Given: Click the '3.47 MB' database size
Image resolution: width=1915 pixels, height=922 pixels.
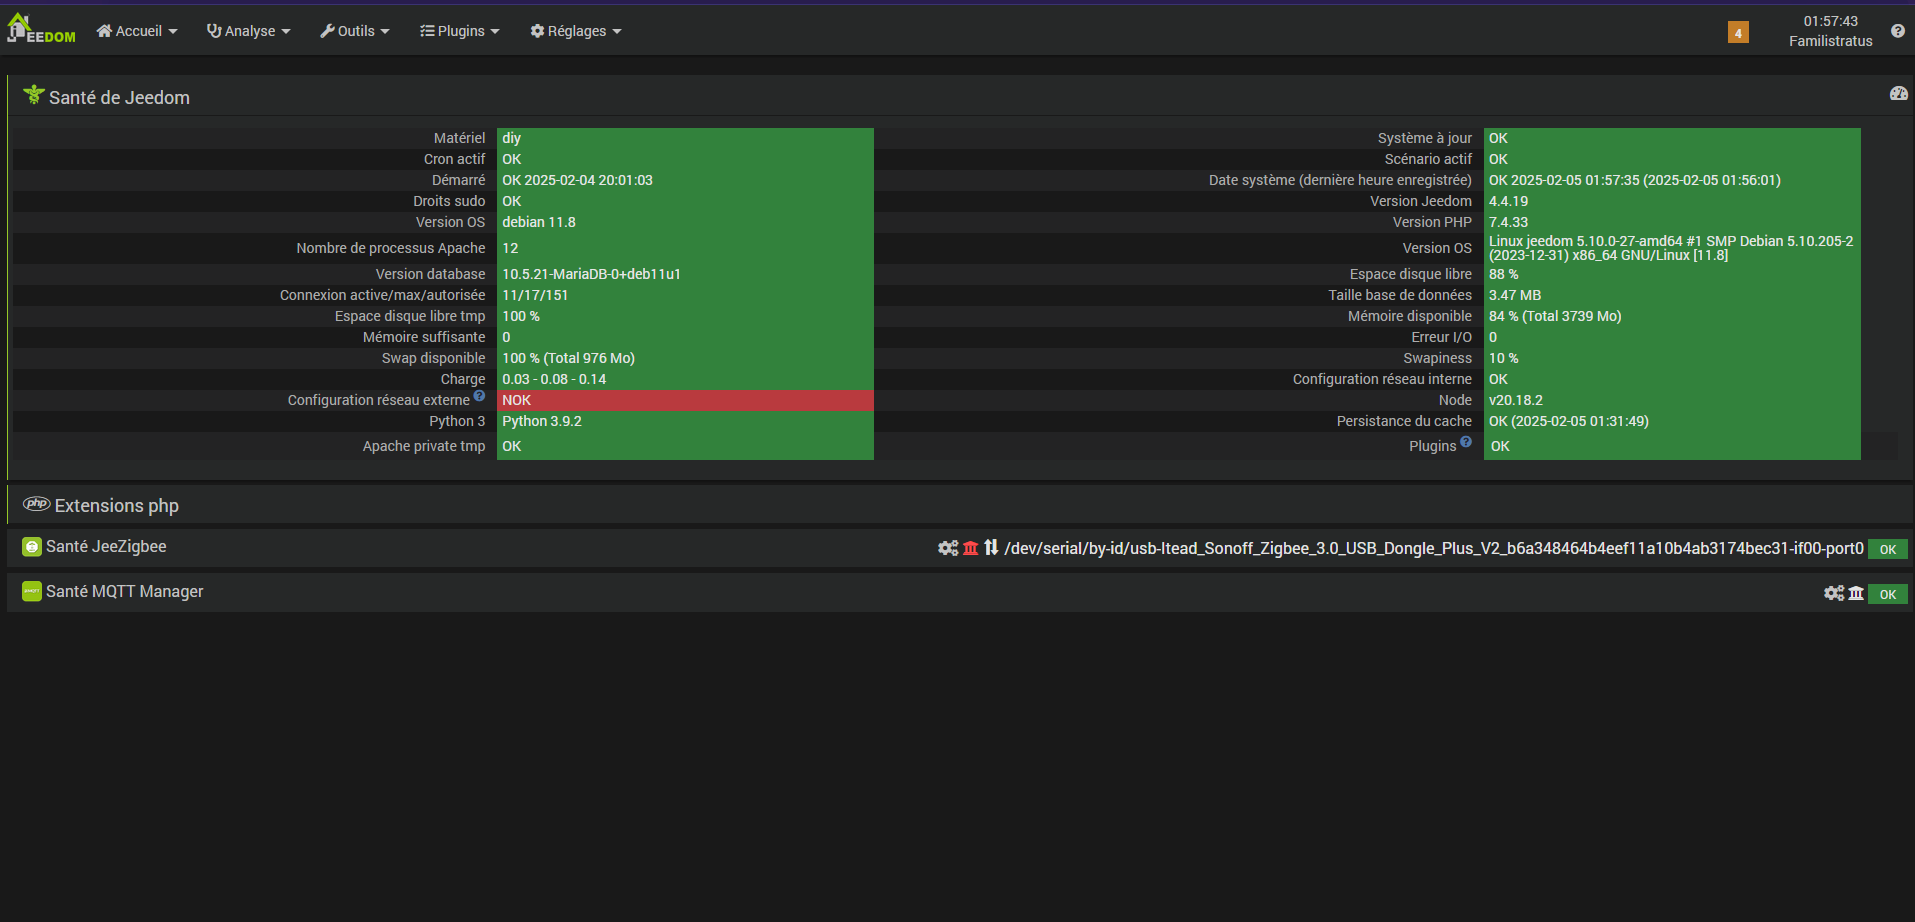Looking at the screenshot, I should pos(1515,295).
